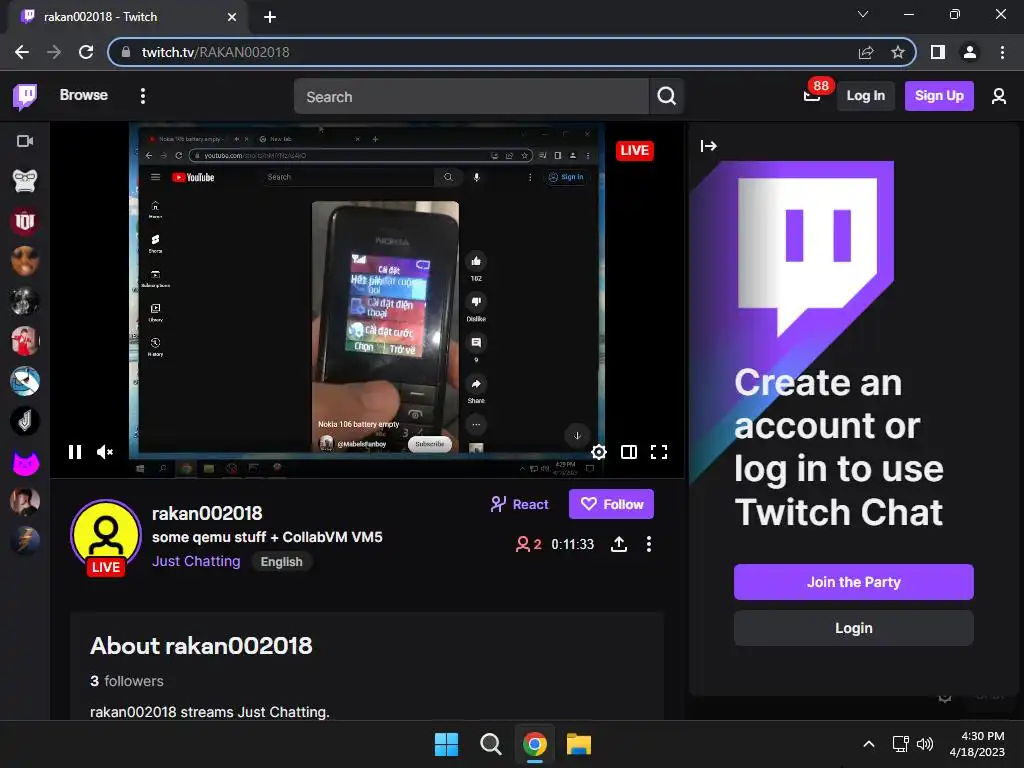Click Join the Party button
Viewport: 1024px width, 768px height.
click(854, 582)
